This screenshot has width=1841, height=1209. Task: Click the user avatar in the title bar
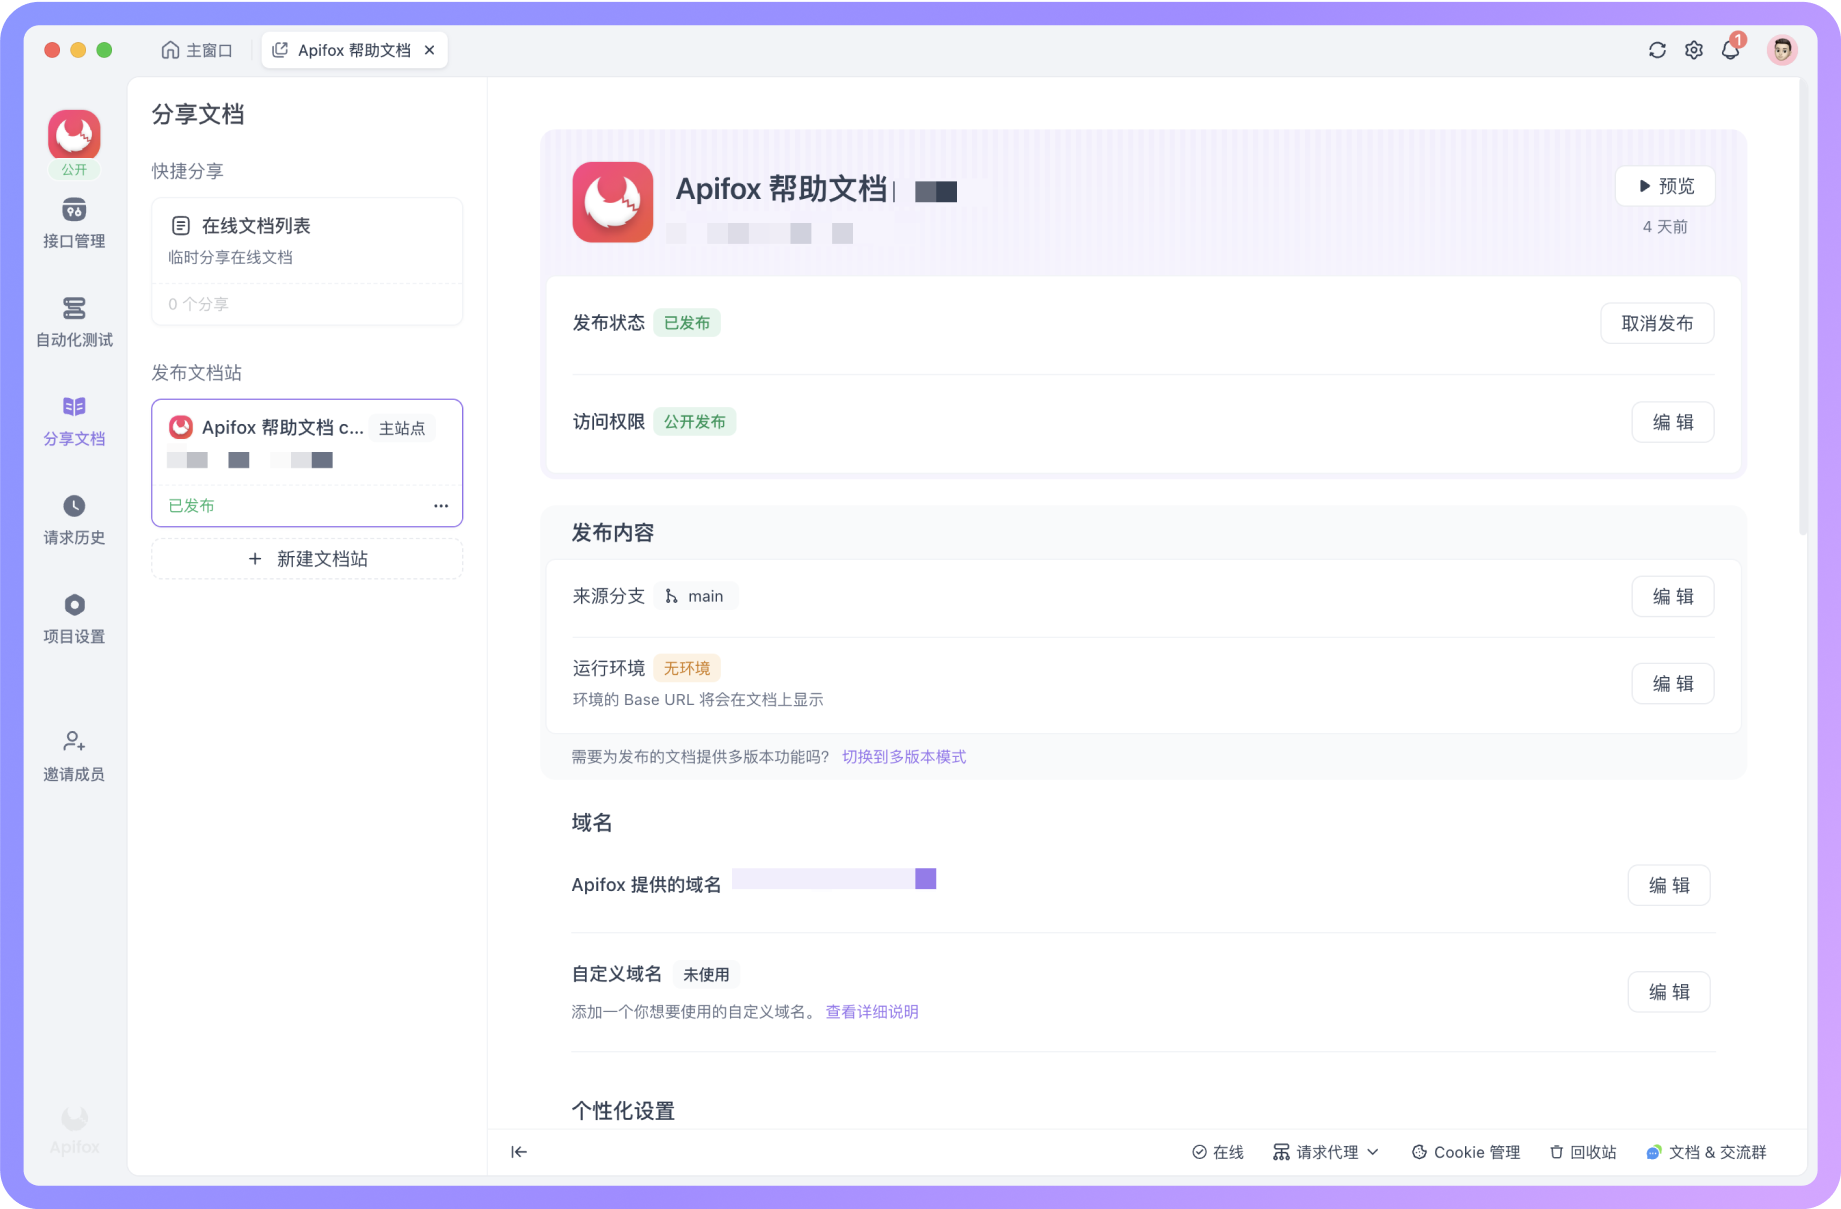pos(1782,50)
